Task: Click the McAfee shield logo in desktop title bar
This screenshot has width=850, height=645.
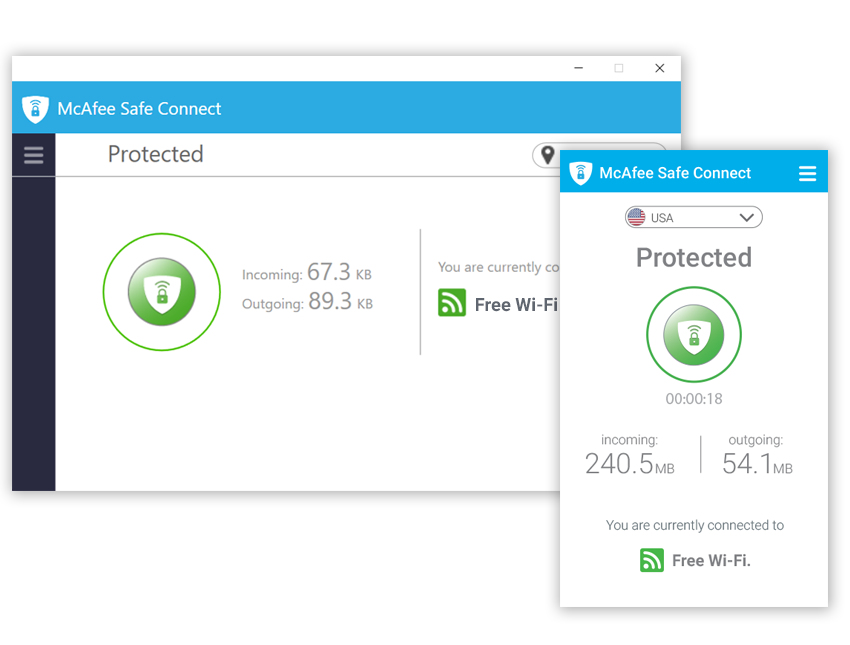Action: point(36,109)
